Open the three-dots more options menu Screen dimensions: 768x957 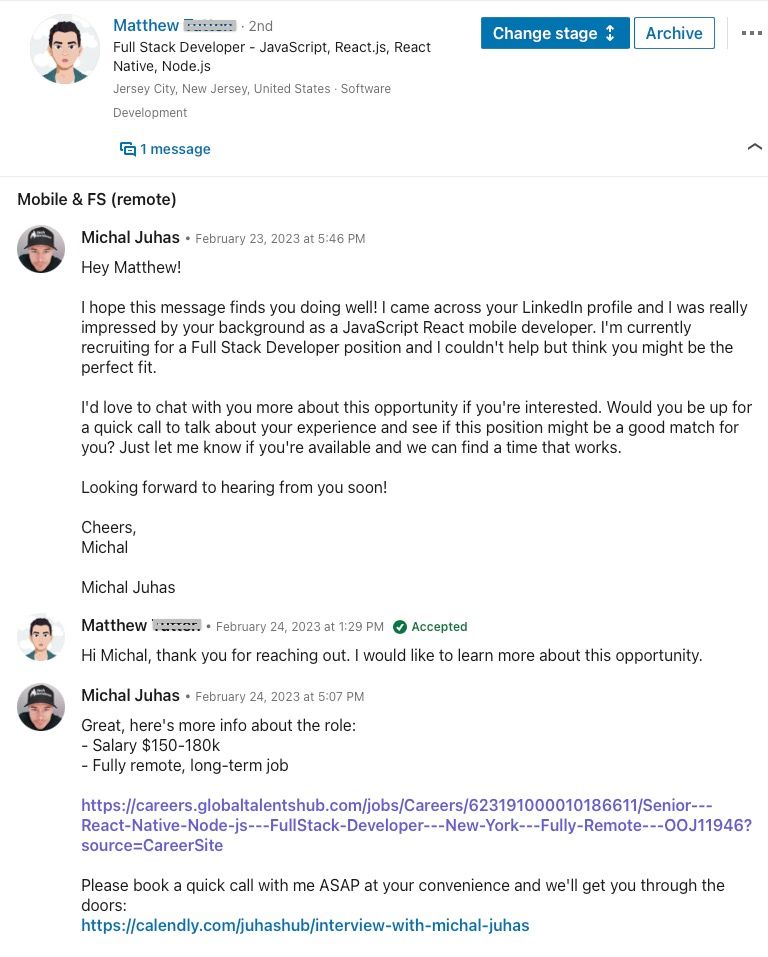752,33
